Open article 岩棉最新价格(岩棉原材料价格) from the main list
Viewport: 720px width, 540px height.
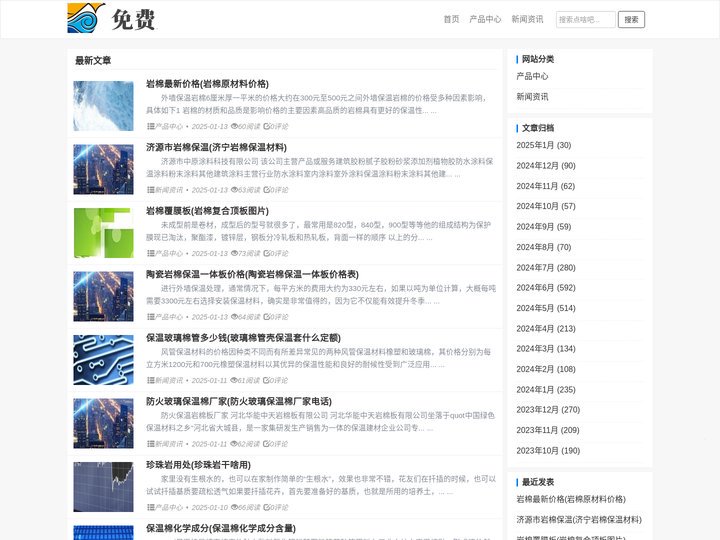[207, 84]
